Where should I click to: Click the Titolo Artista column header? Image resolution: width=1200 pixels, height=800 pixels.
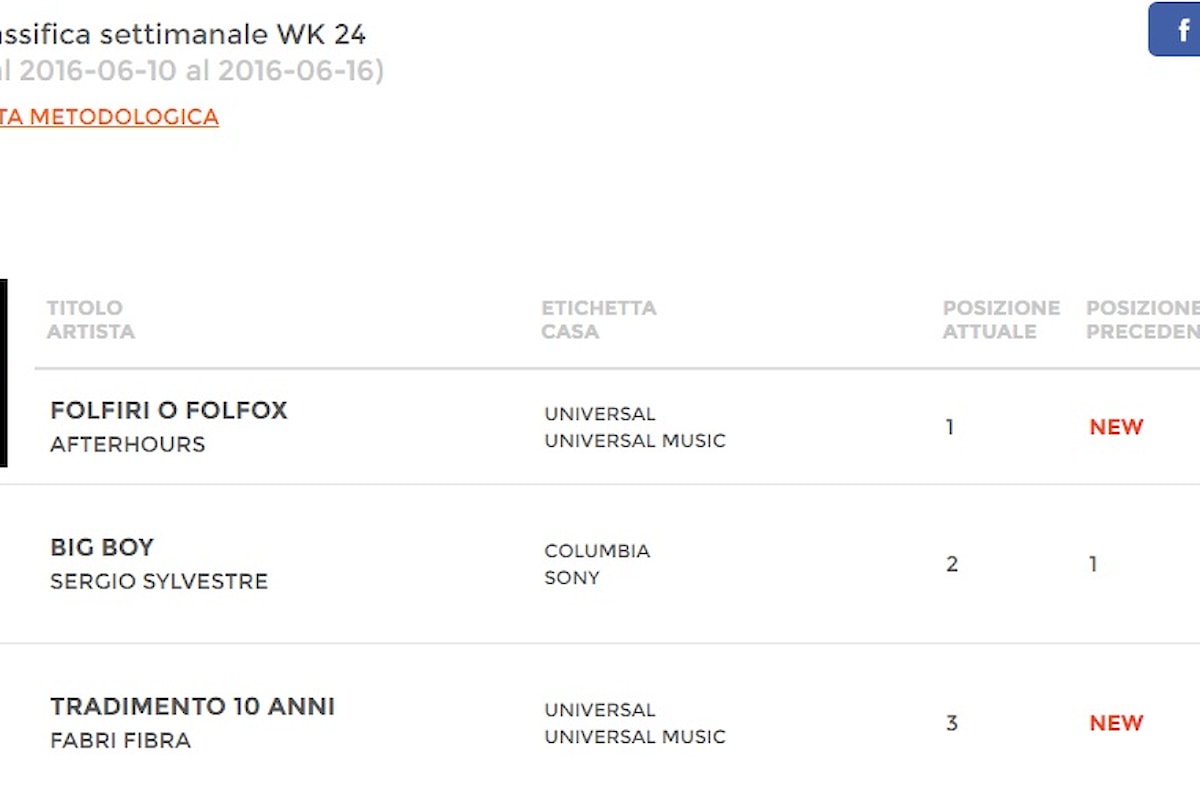coord(91,319)
